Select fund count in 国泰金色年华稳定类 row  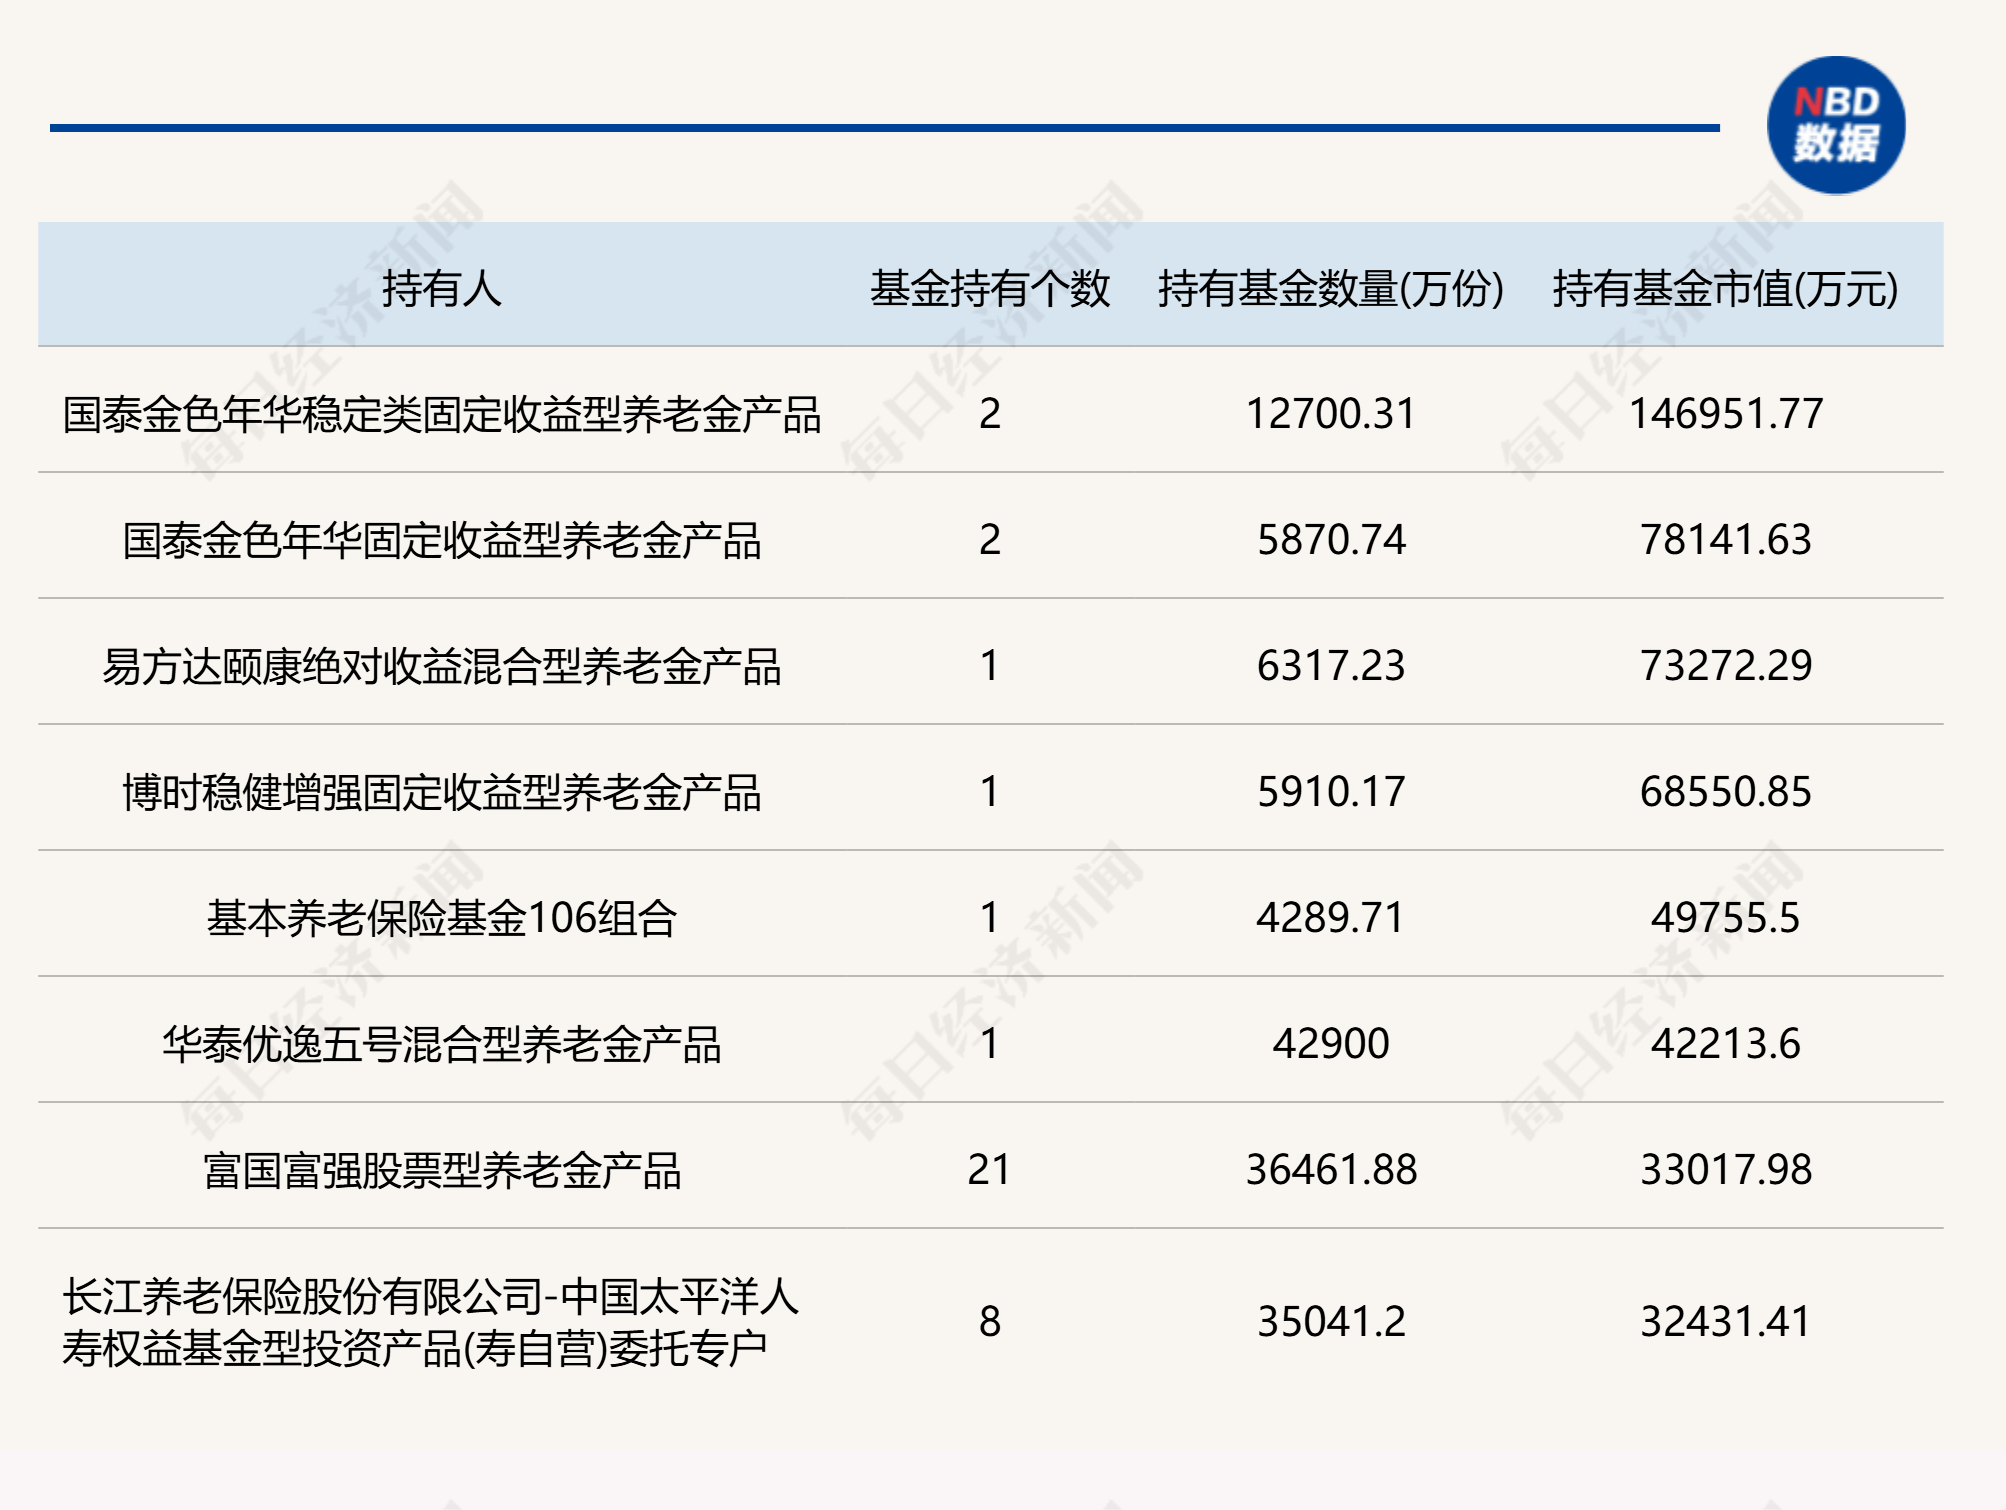[x=990, y=414]
